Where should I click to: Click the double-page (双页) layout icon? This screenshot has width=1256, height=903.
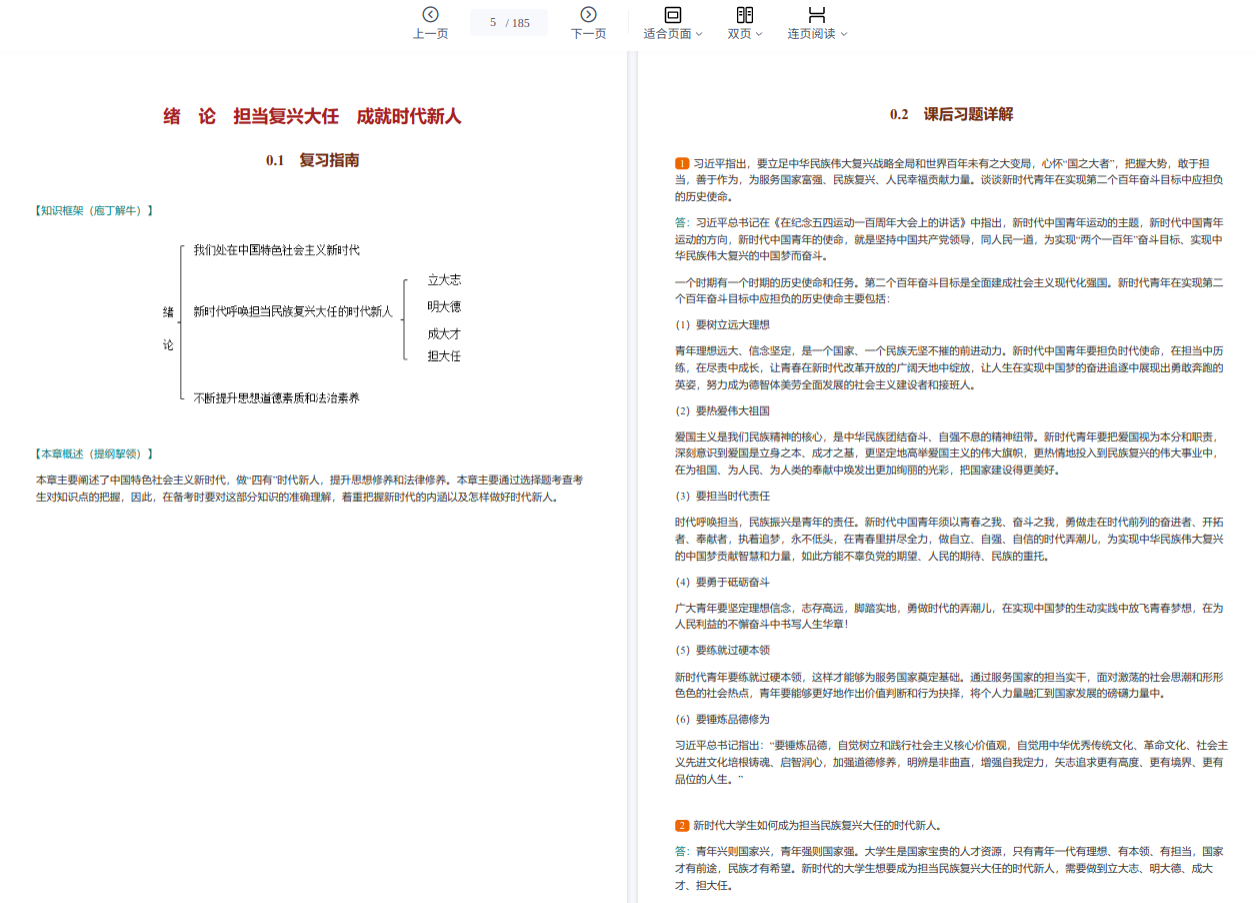[x=744, y=14]
